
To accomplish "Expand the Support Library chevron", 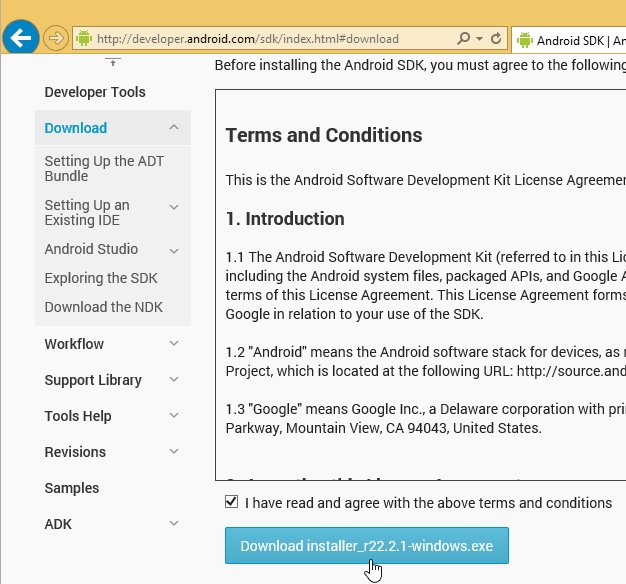I will (174, 379).
